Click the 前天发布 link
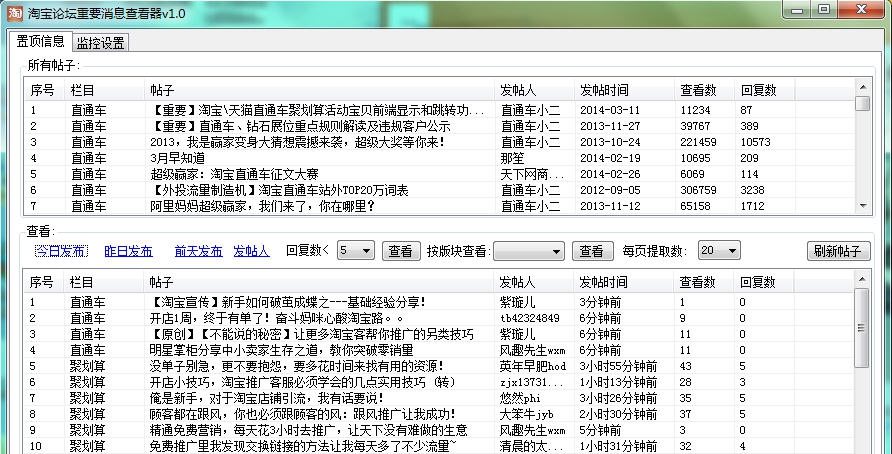Viewport: 892px width, 454px height. 199,251
